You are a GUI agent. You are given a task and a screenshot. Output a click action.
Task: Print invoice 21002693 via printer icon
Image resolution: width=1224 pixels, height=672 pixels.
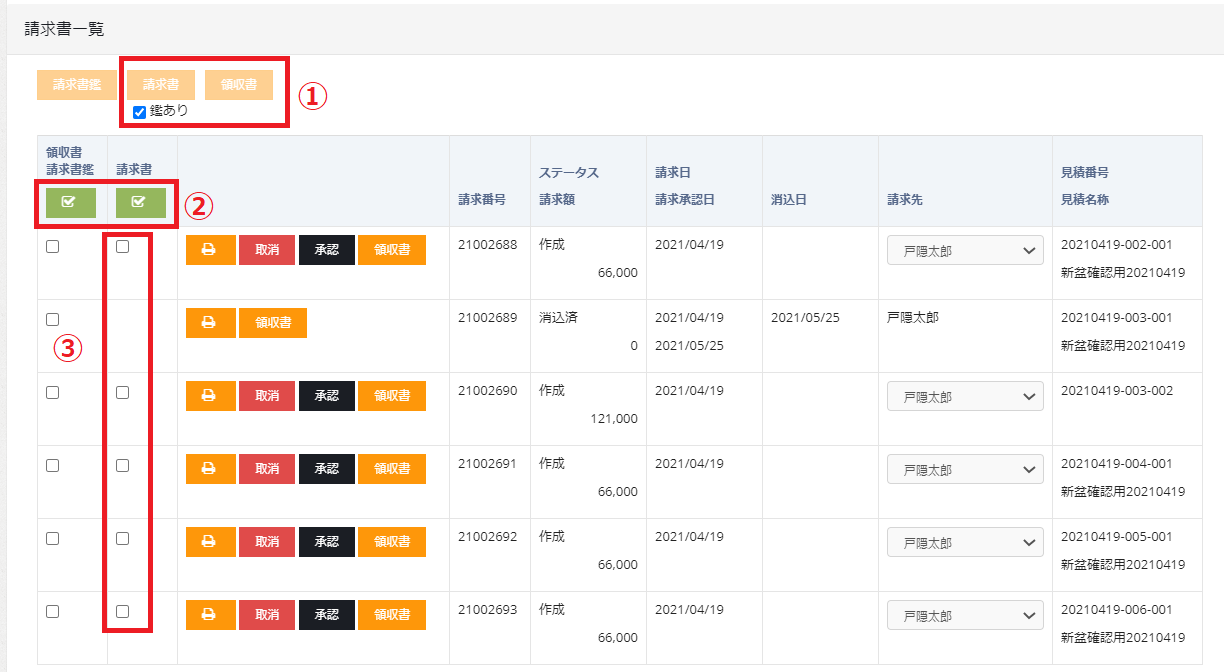click(210, 615)
